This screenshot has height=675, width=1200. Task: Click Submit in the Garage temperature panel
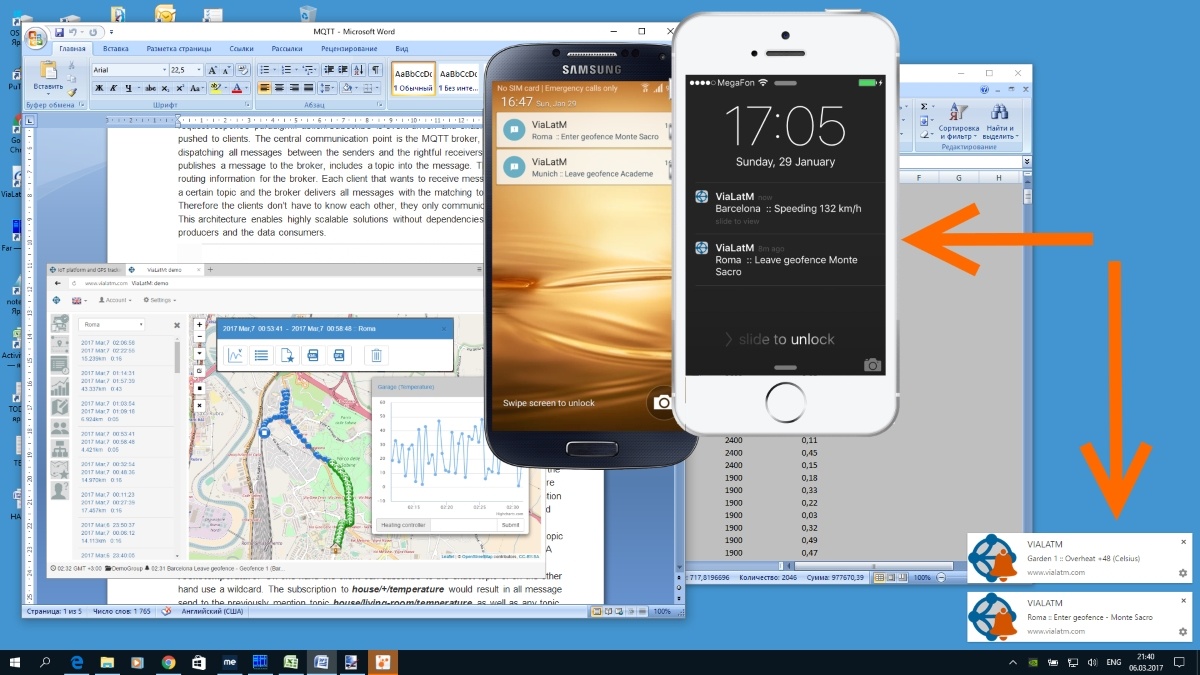coord(509,525)
